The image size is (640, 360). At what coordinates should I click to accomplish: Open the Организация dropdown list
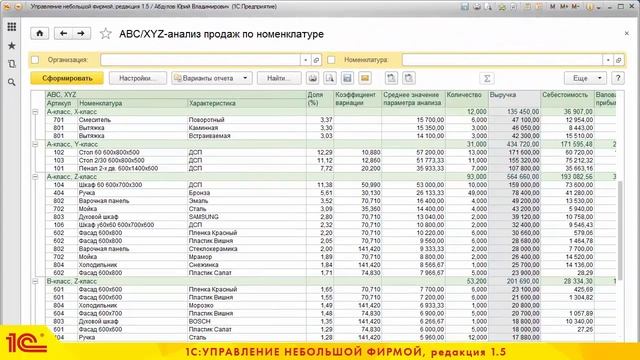(x=306, y=60)
